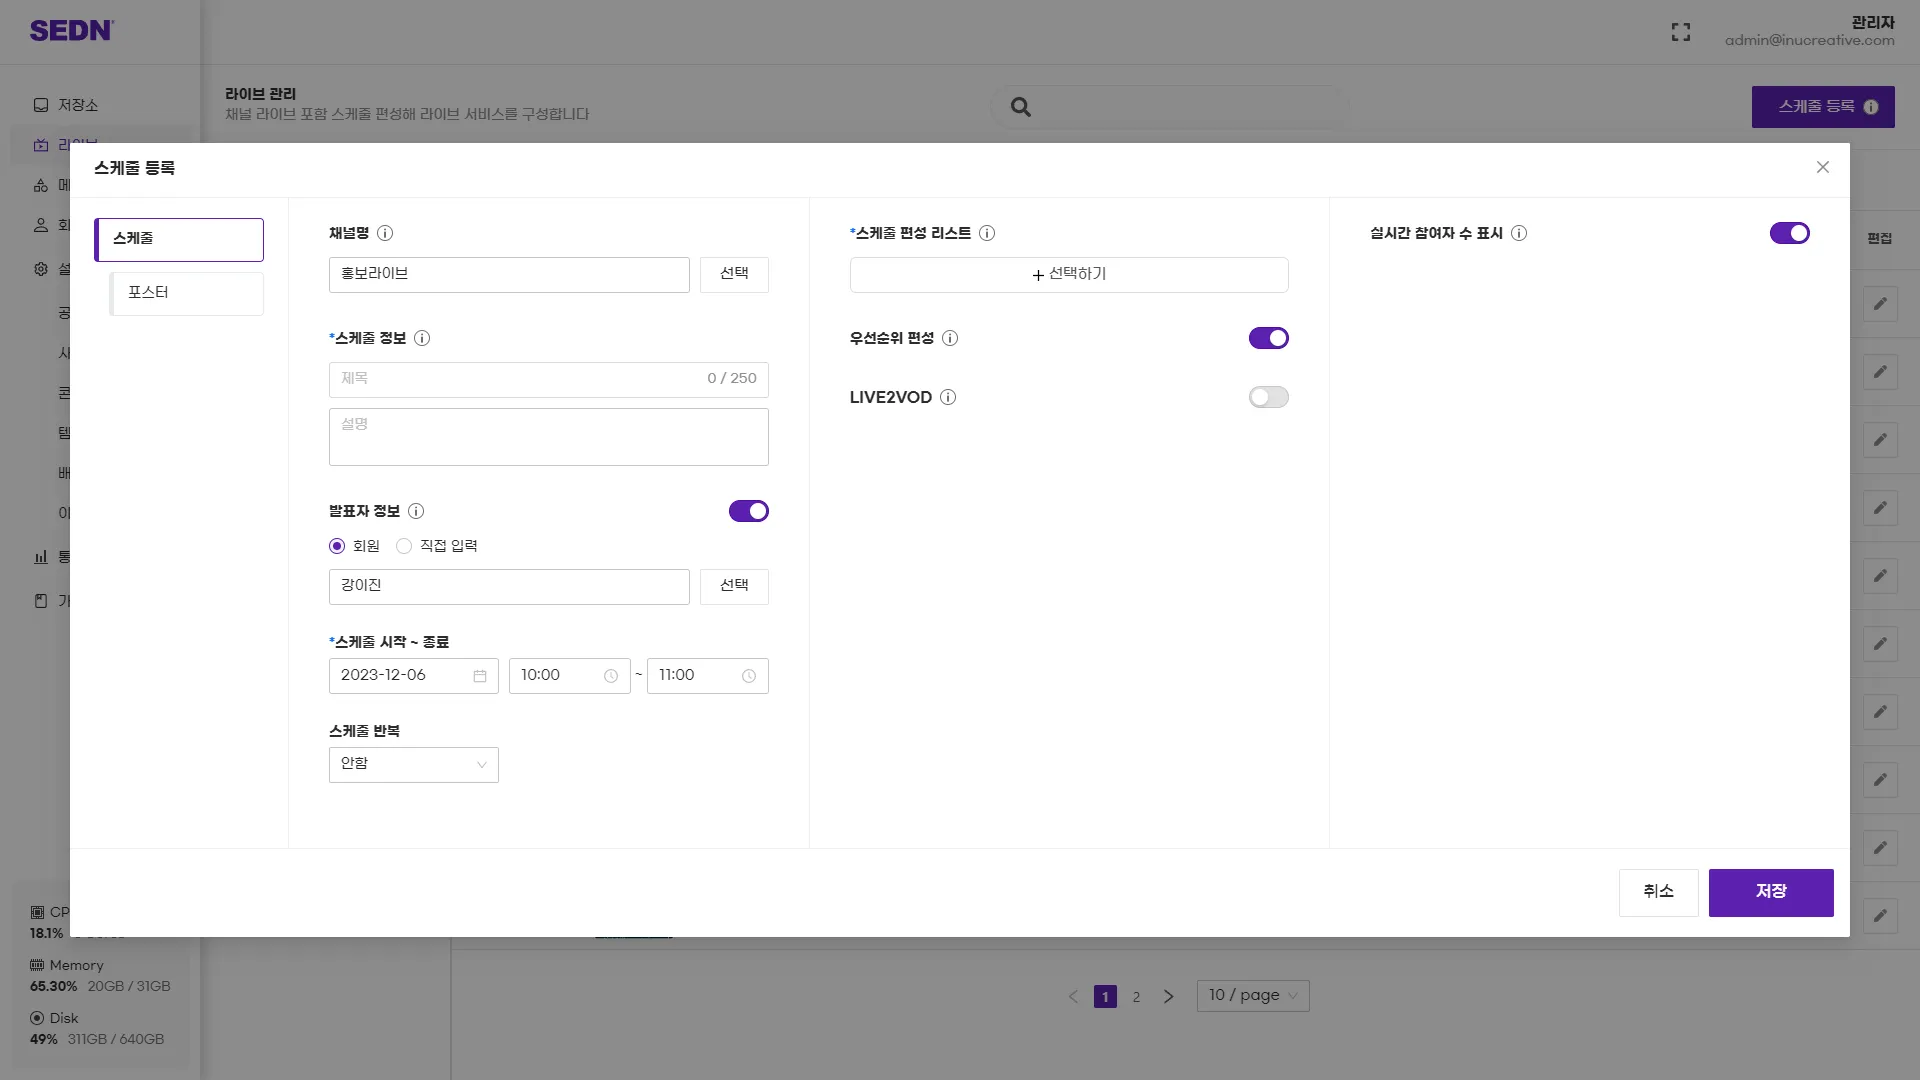Toggle 발표자 정보 switch off

(748, 511)
